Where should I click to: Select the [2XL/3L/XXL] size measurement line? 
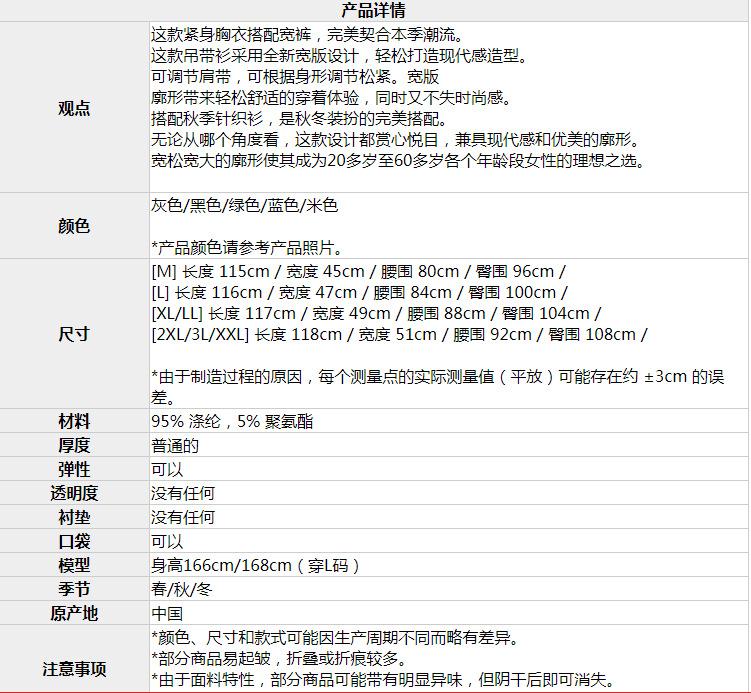(x=399, y=335)
